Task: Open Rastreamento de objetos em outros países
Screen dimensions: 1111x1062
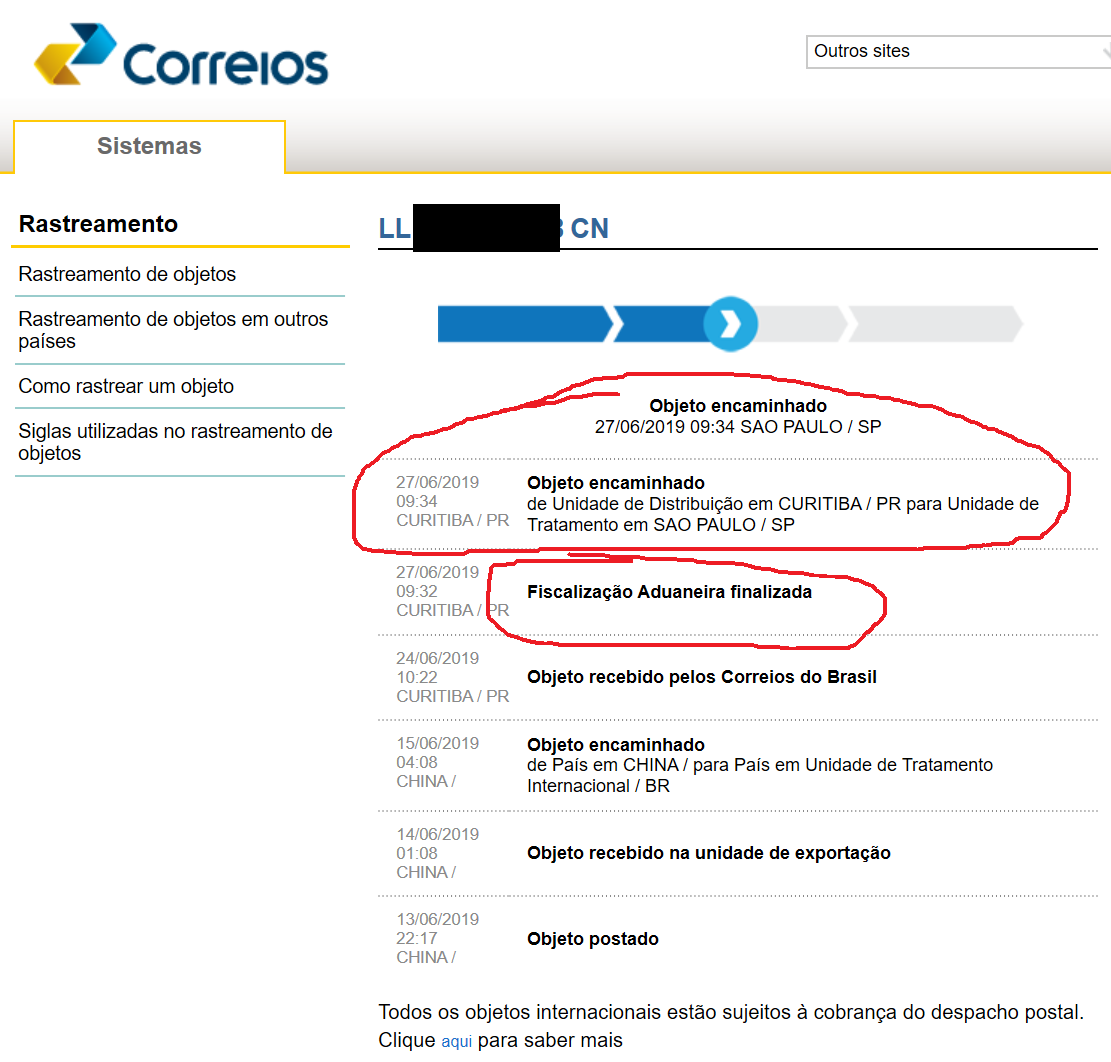Action: 174,330
